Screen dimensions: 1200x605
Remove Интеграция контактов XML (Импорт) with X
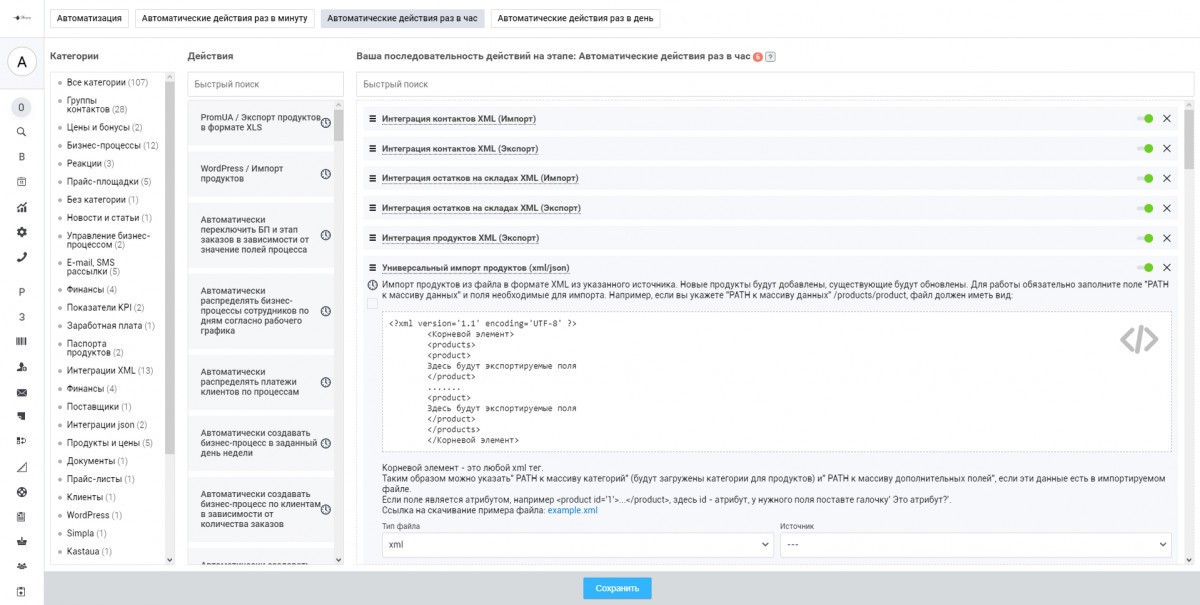pos(1166,119)
